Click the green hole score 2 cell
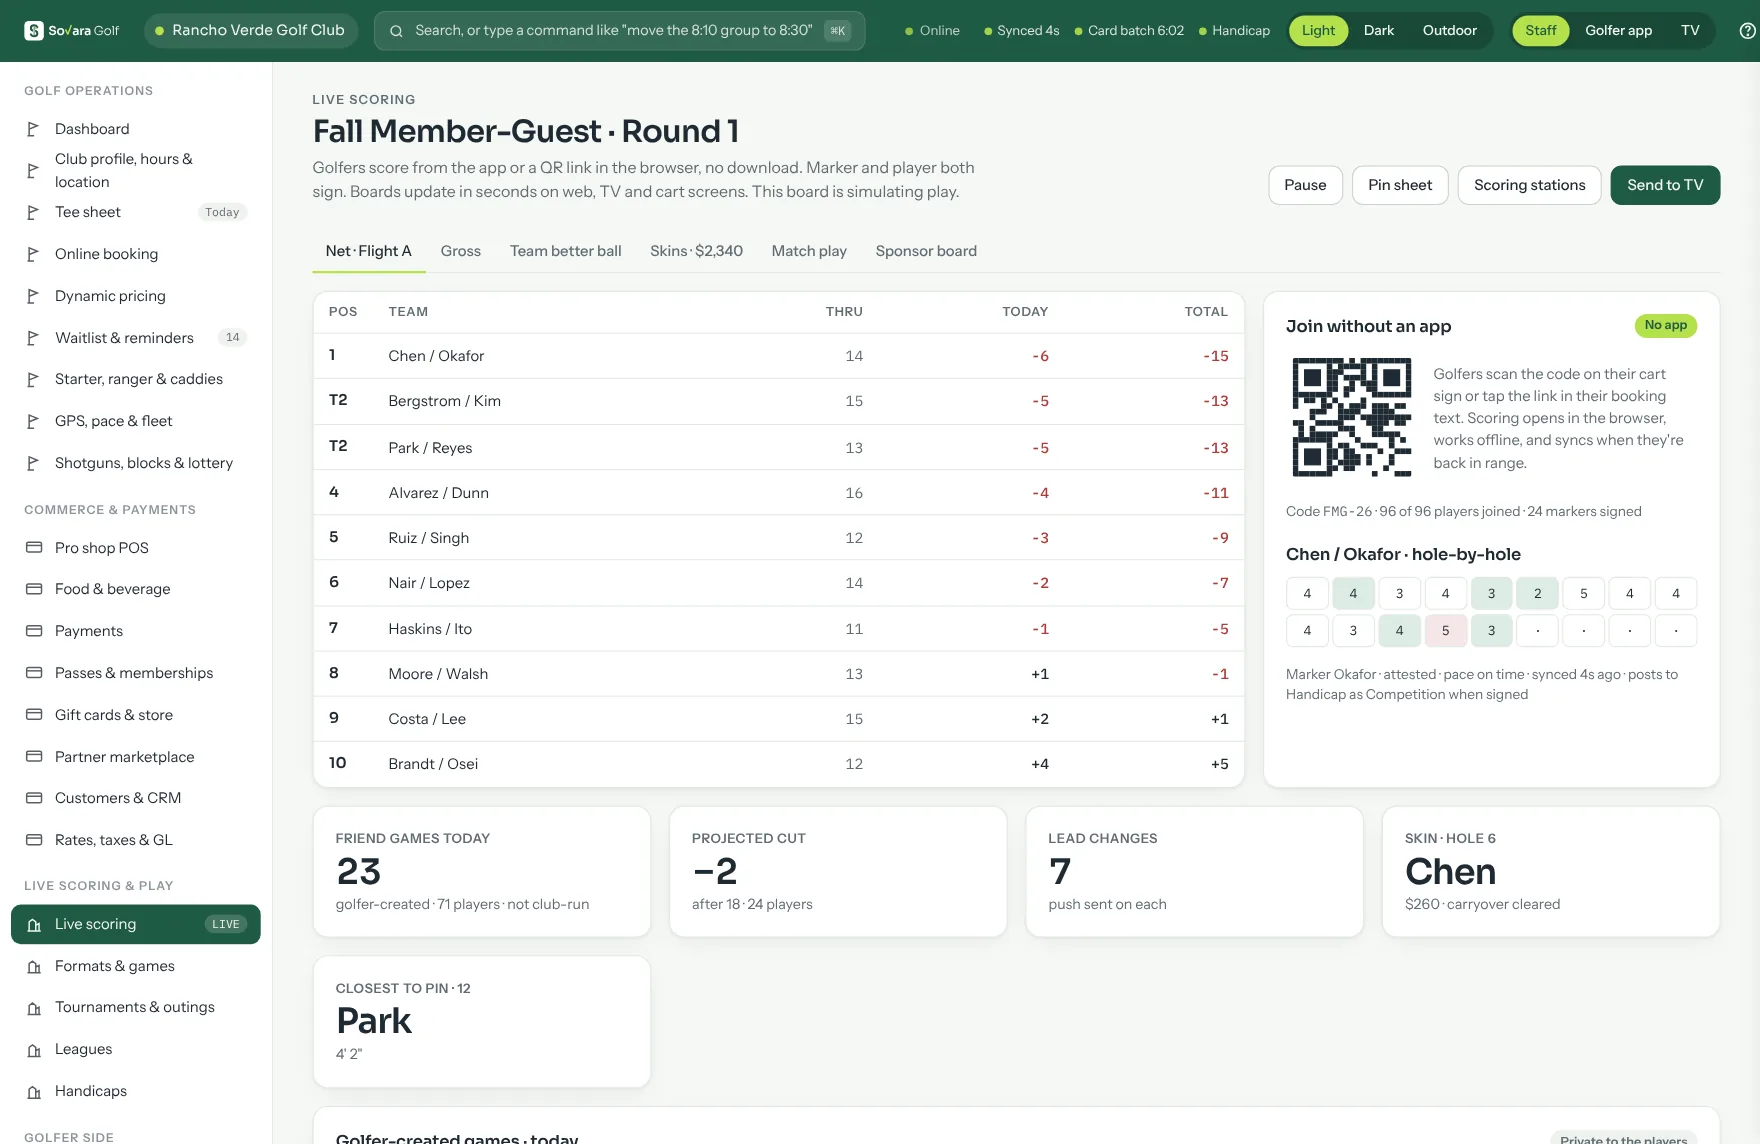The image size is (1760, 1144). click(x=1537, y=594)
